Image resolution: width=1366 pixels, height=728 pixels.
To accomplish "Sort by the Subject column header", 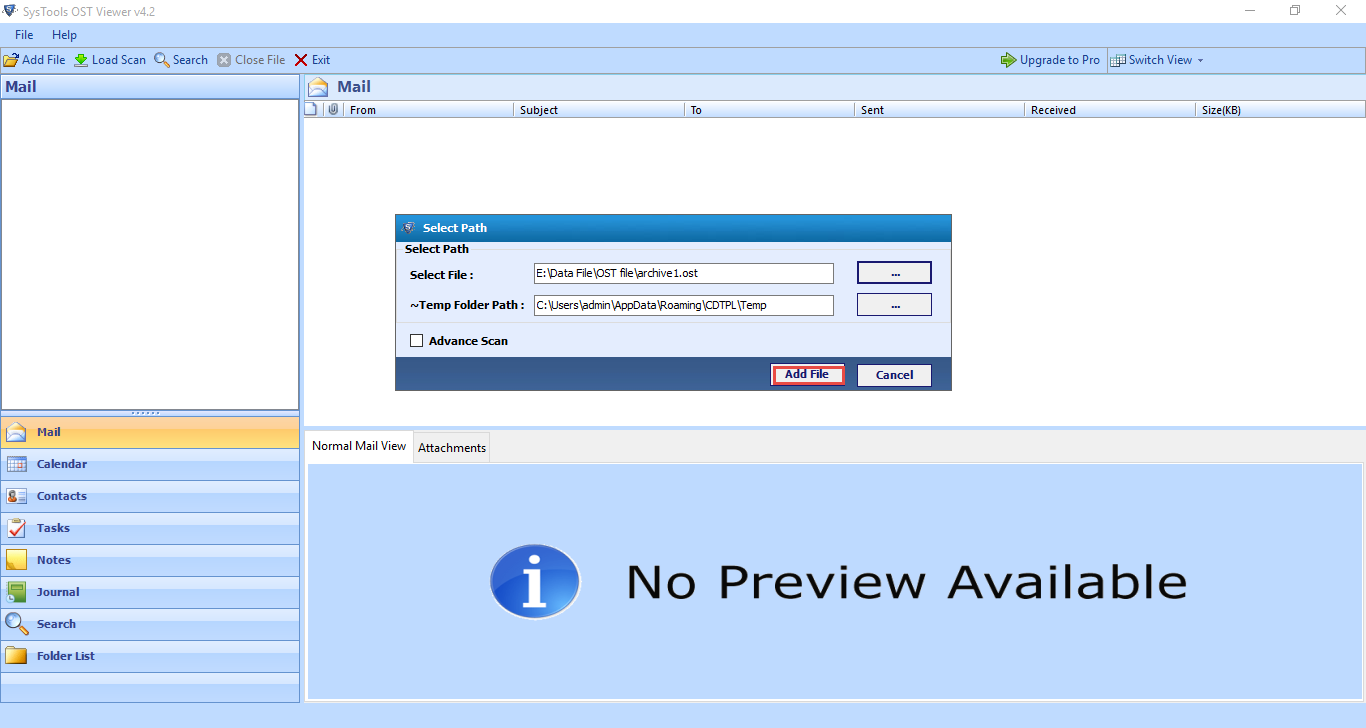I will click(599, 110).
